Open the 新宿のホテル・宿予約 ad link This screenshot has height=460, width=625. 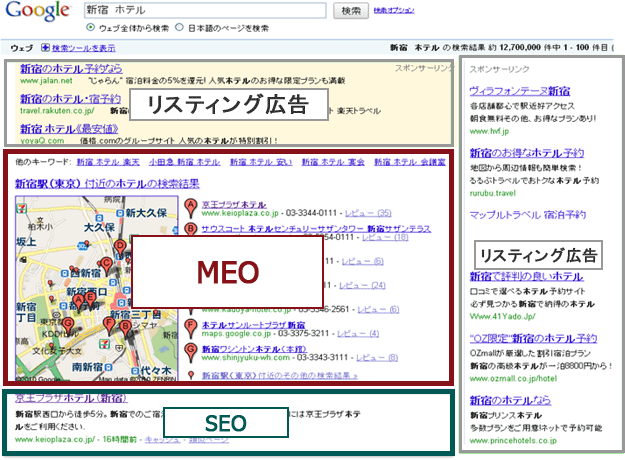point(70,98)
